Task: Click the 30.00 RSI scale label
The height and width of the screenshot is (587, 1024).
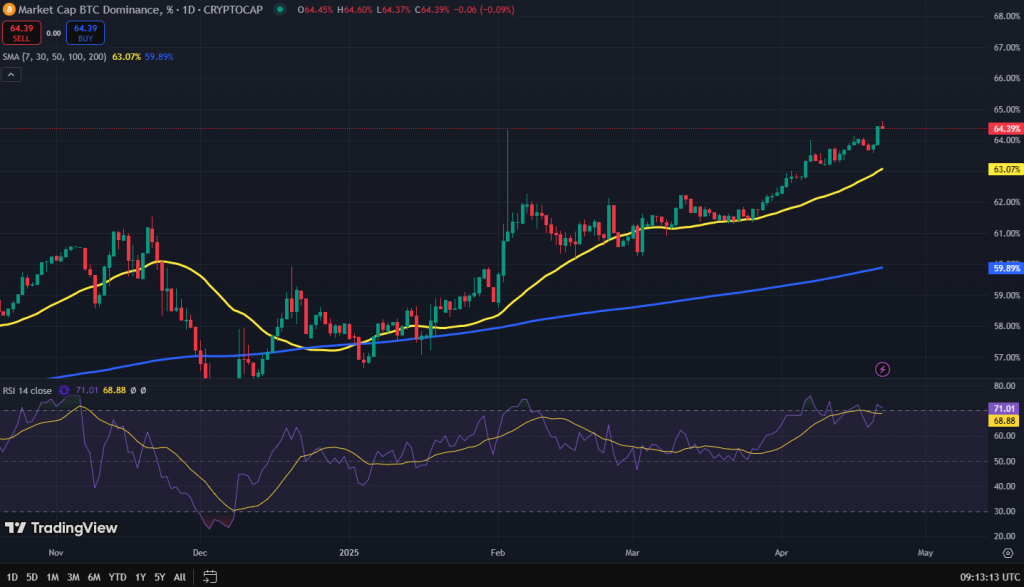Action: 1004,511
